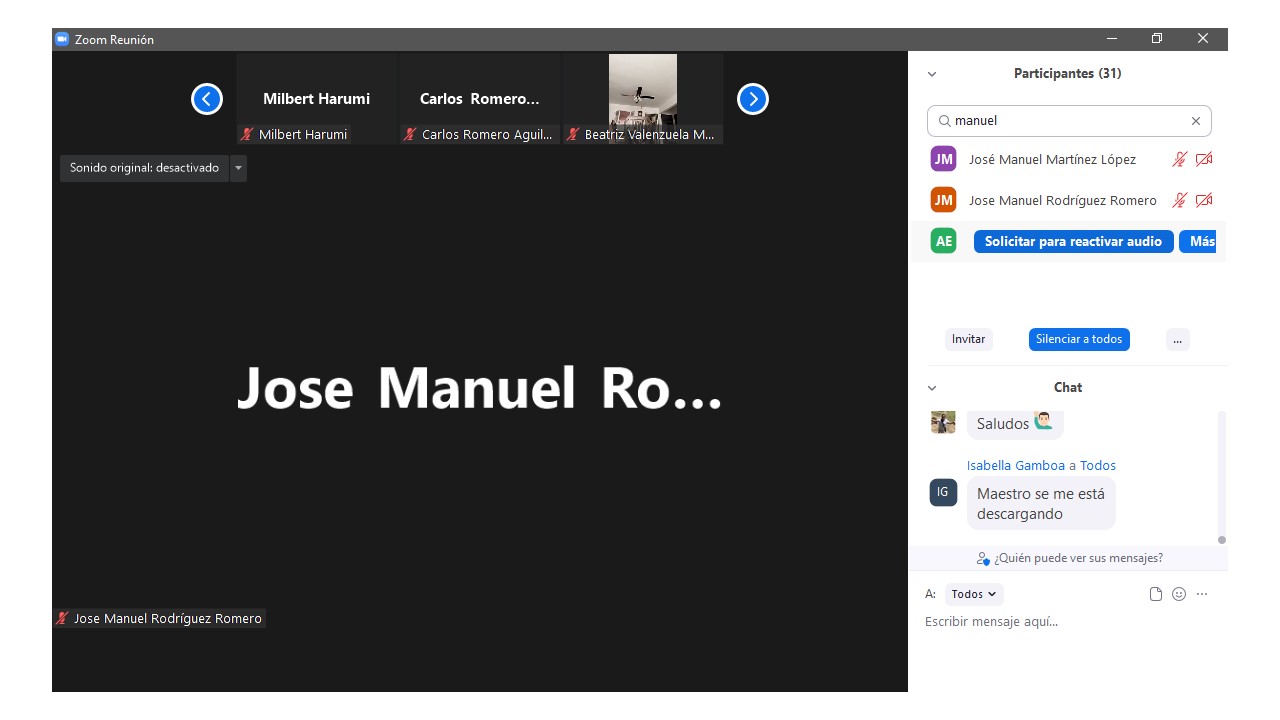1280x720 pixels.
Task: Open chat more options ellipsis
Action: (x=1202, y=594)
